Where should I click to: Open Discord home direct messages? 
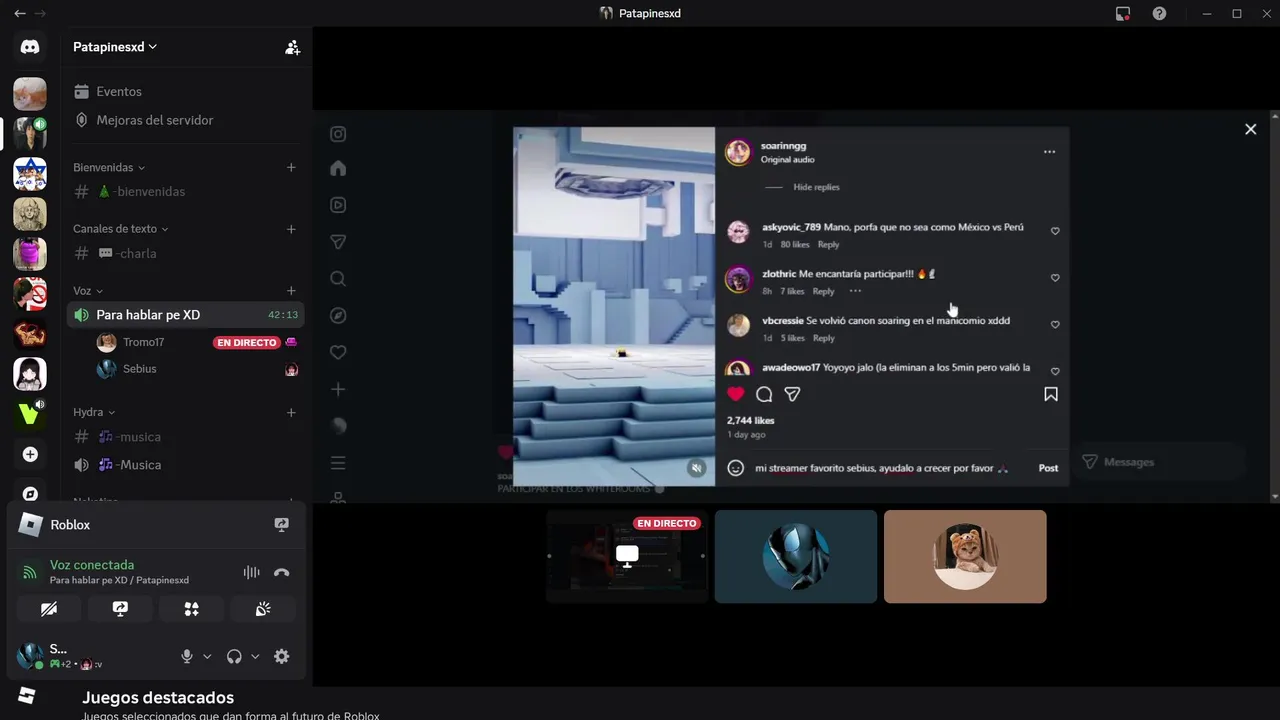[30, 47]
